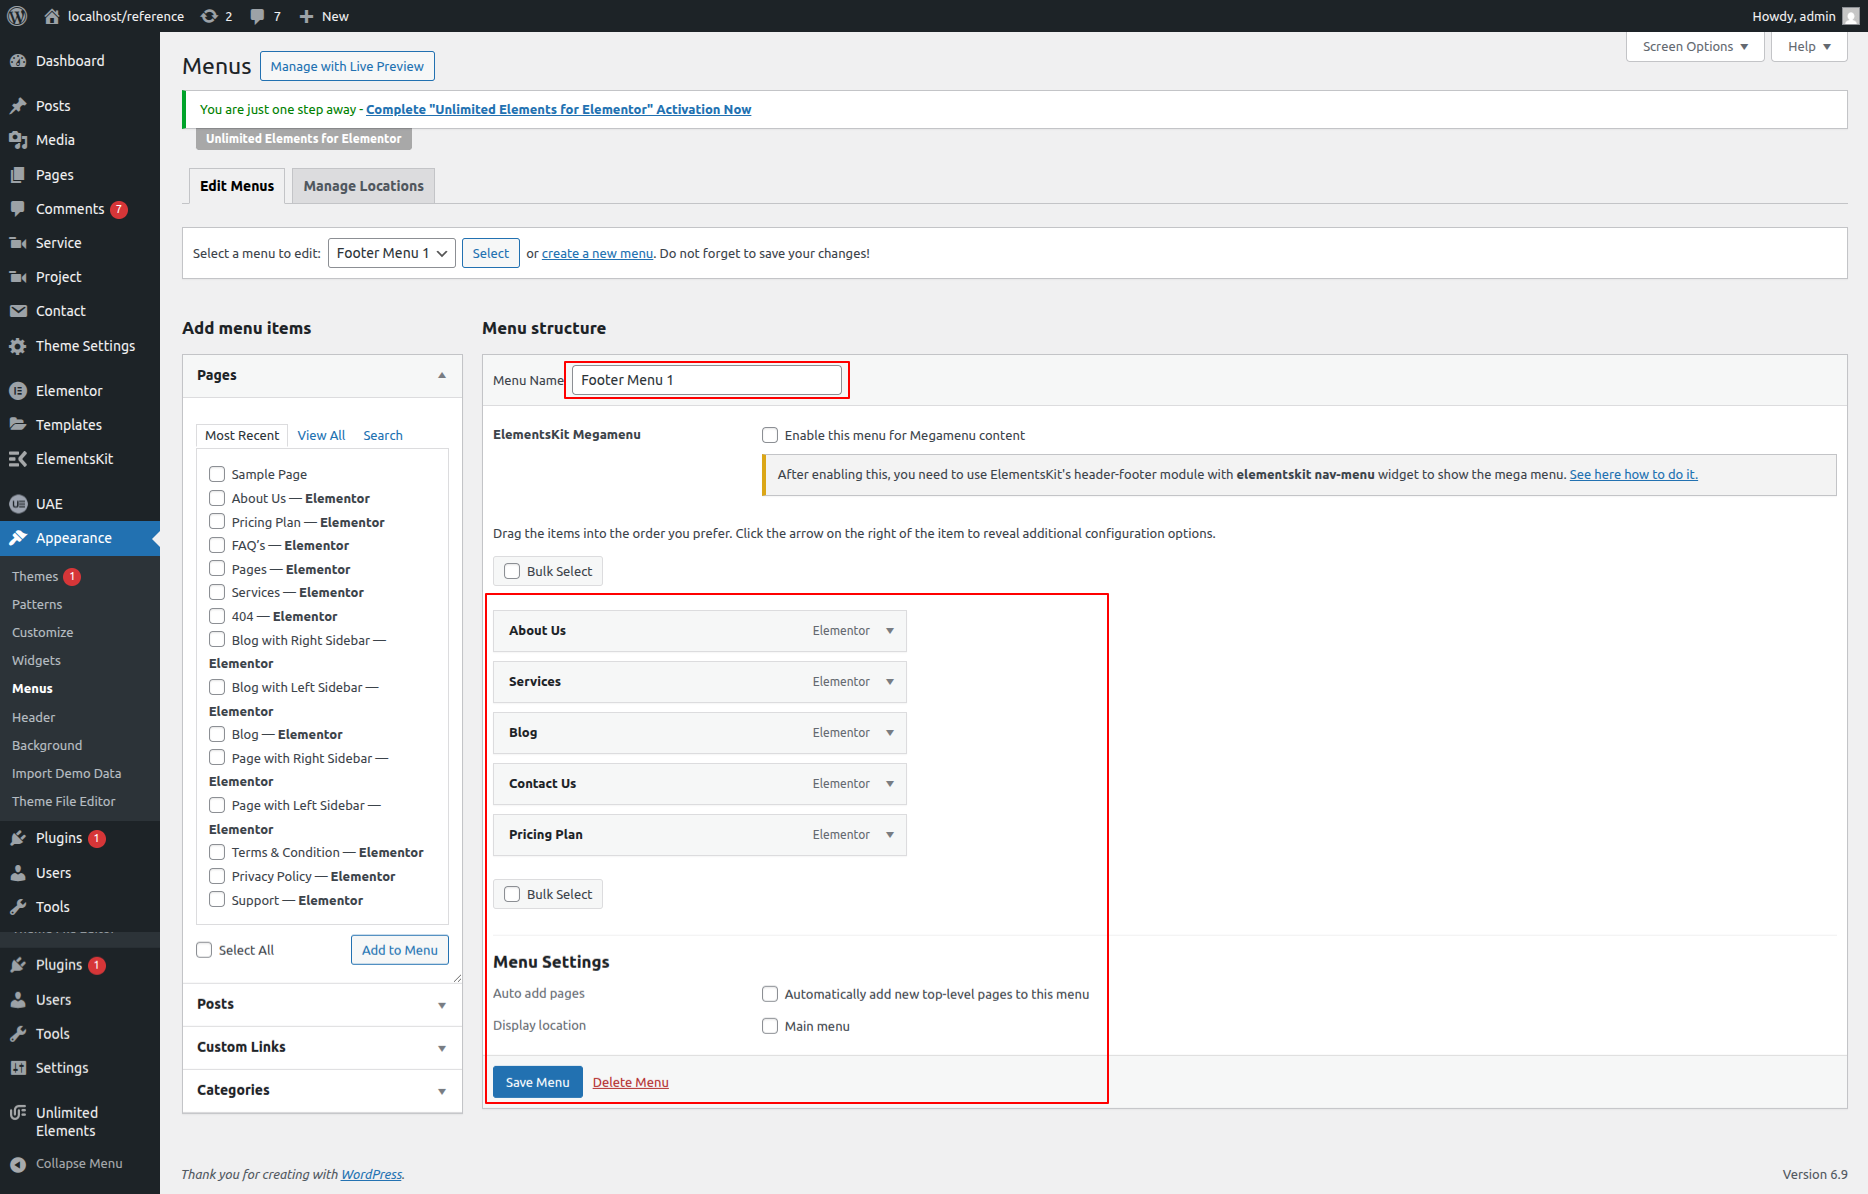Click the WordPress logo icon

17,16
